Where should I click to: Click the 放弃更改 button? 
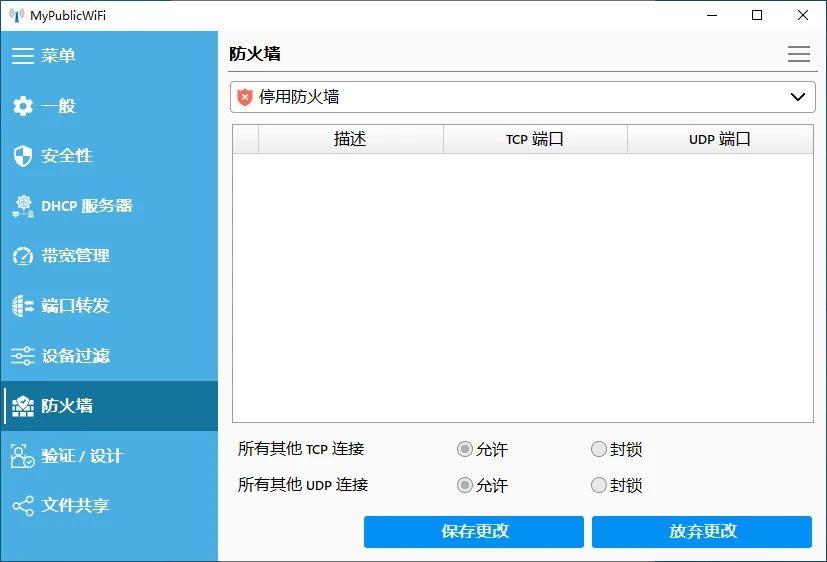click(701, 532)
